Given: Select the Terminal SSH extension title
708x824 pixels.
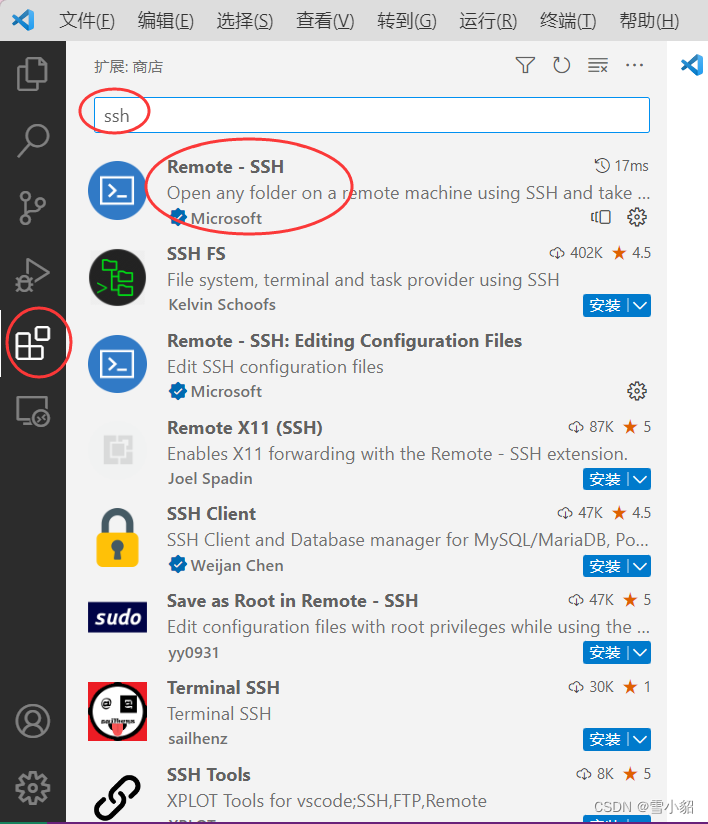Looking at the screenshot, I should pyautogui.click(x=223, y=687).
